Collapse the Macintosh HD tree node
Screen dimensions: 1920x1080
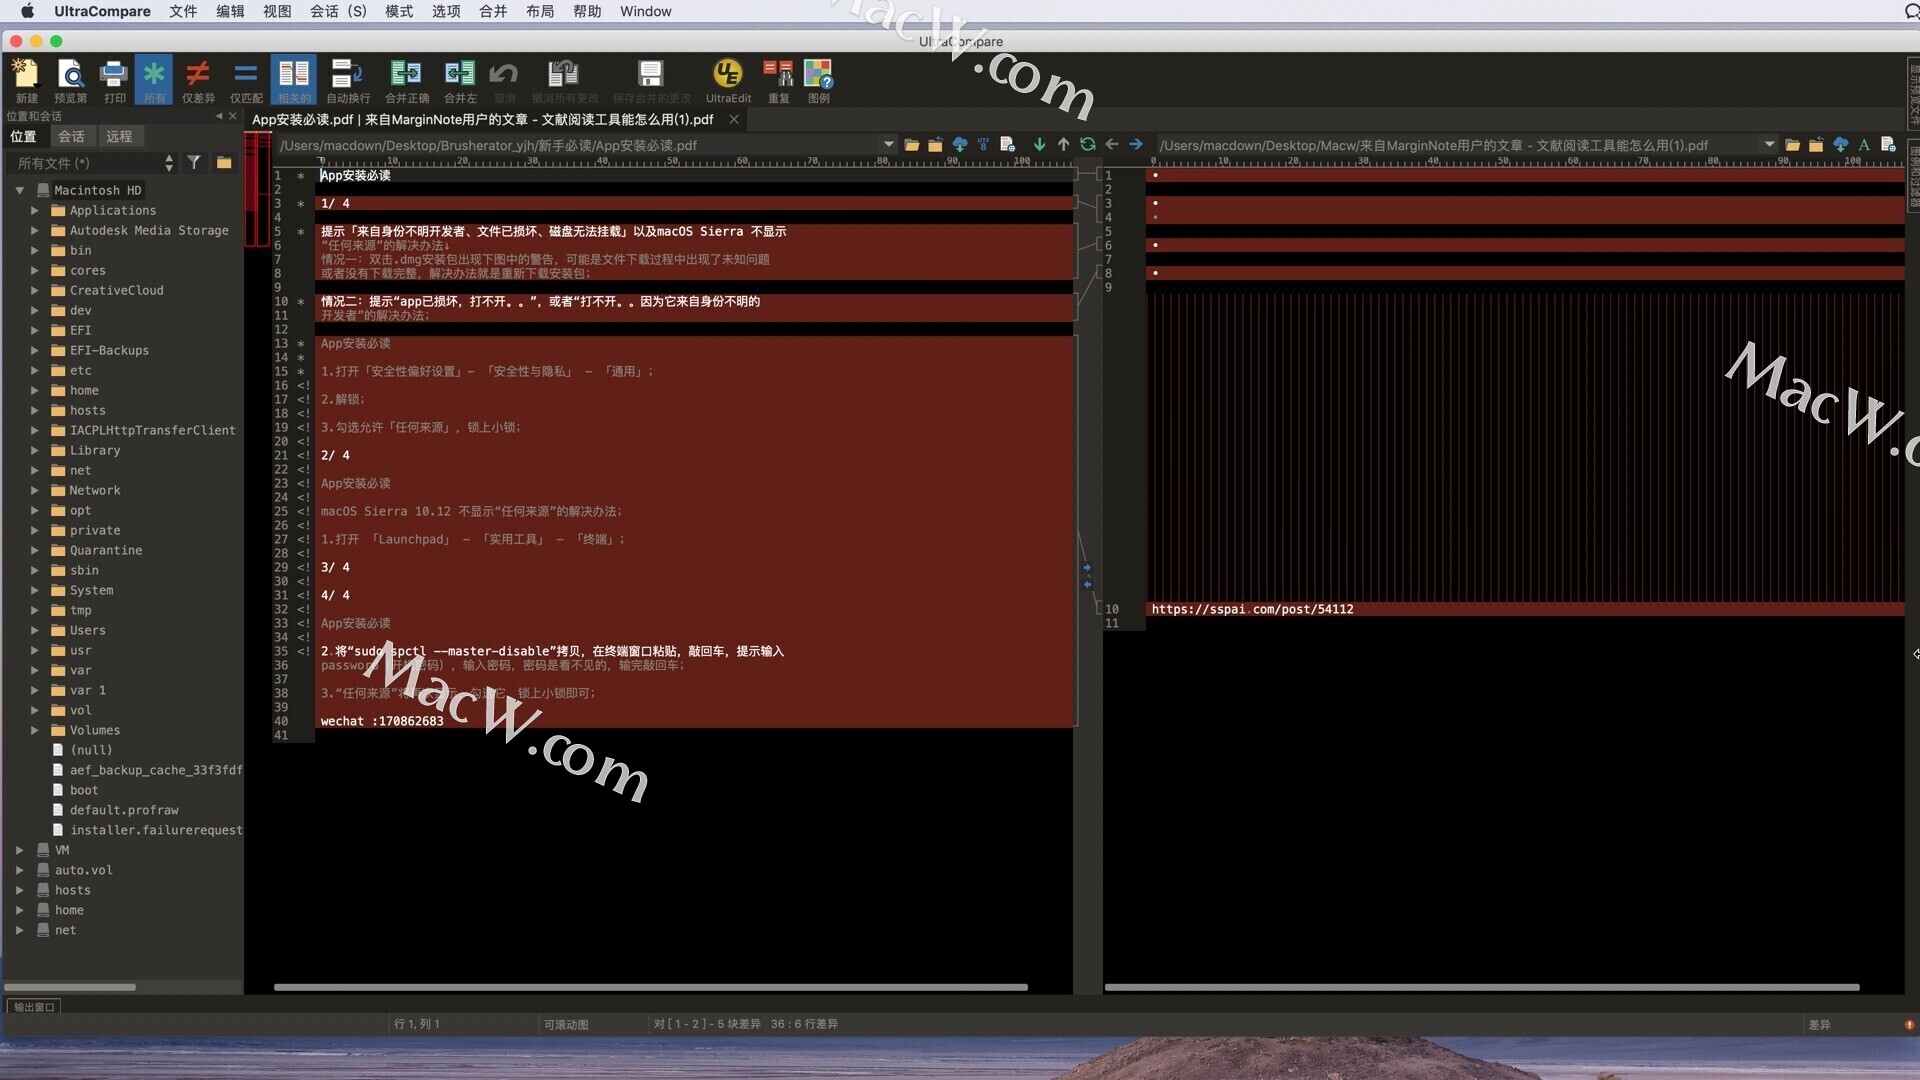click(19, 190)
